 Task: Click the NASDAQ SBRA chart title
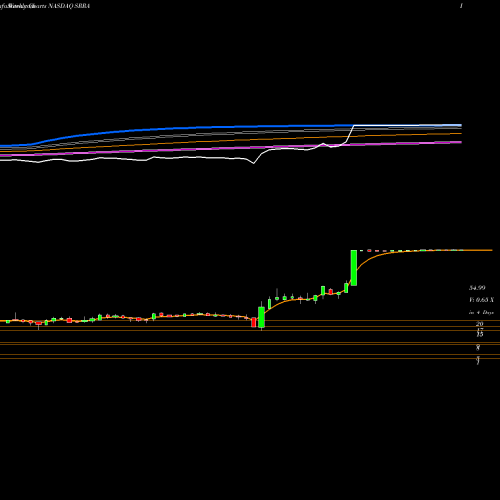pos(69,6)
